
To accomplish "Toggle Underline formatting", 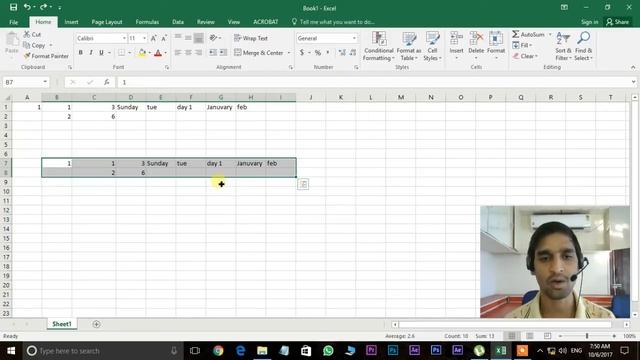I will click(x=101, y=53).
